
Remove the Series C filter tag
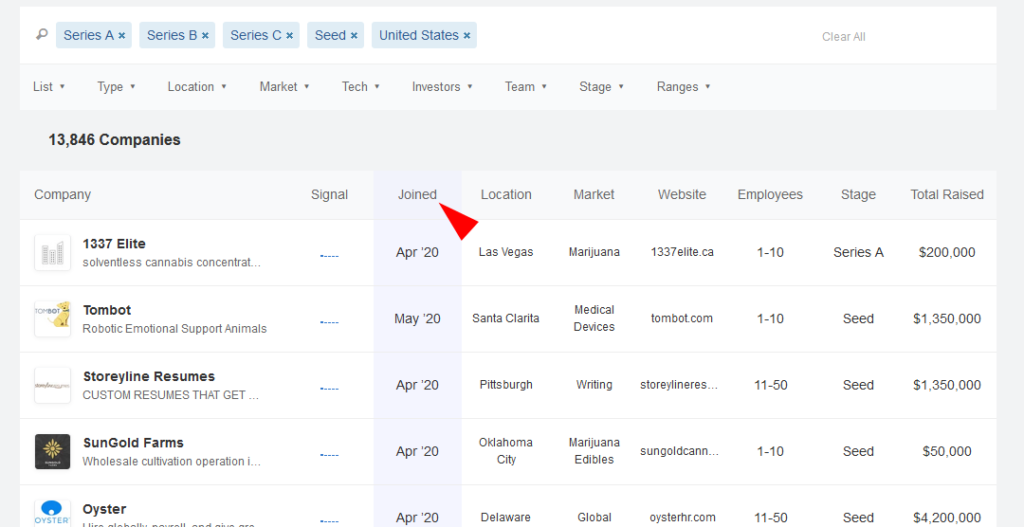tap(289, 36)
